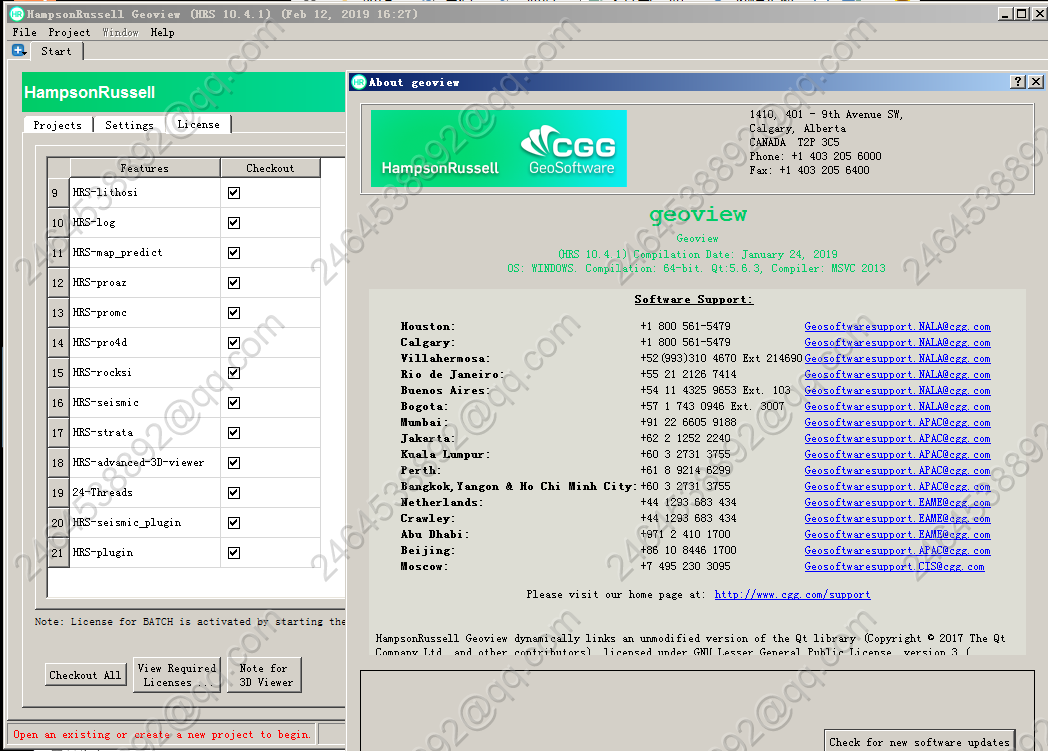Screen dimensions: 1048x751
Task: Click the Software Support heading
Action: click(694, 299)
